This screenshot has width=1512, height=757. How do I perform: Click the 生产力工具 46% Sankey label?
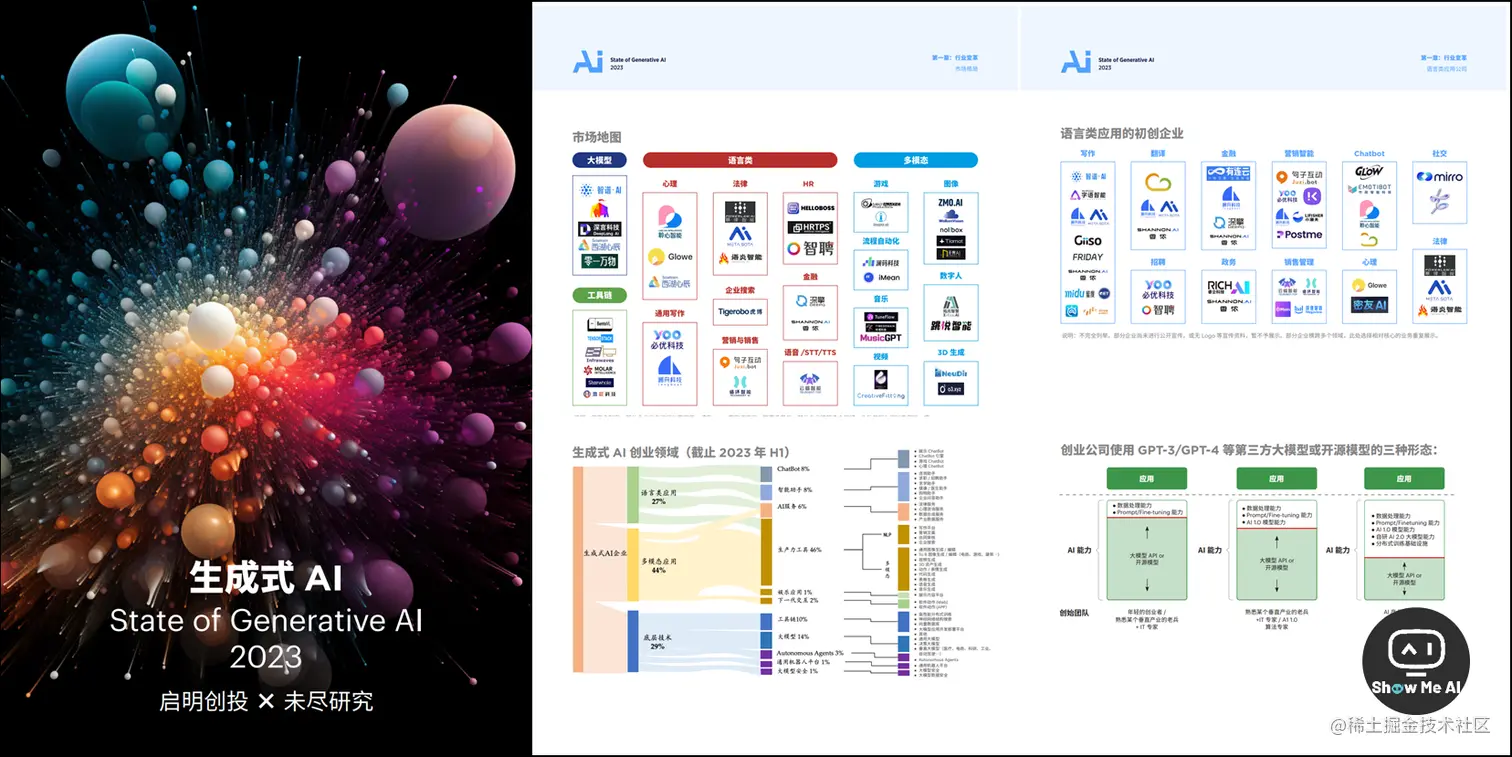click(x=799, y=550)
